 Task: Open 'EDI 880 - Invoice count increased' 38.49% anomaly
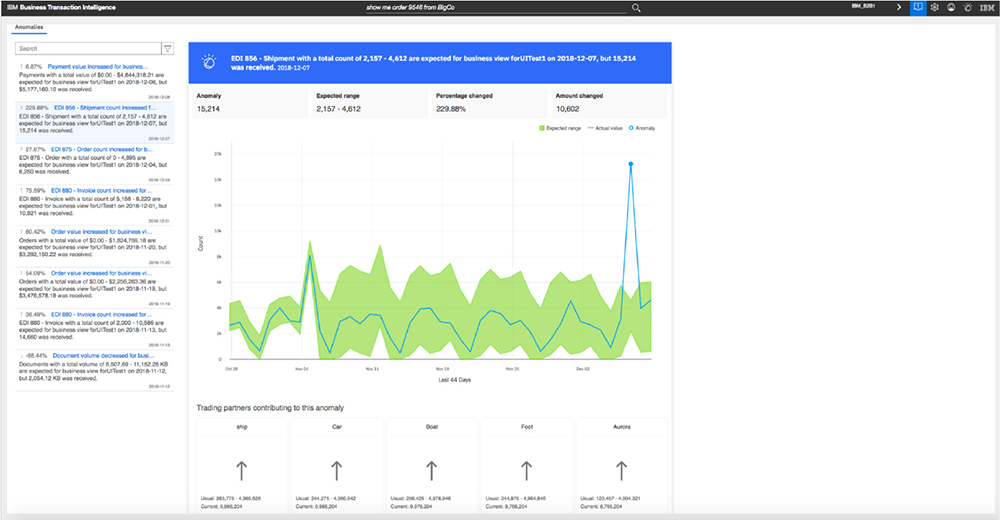point(101,315)
